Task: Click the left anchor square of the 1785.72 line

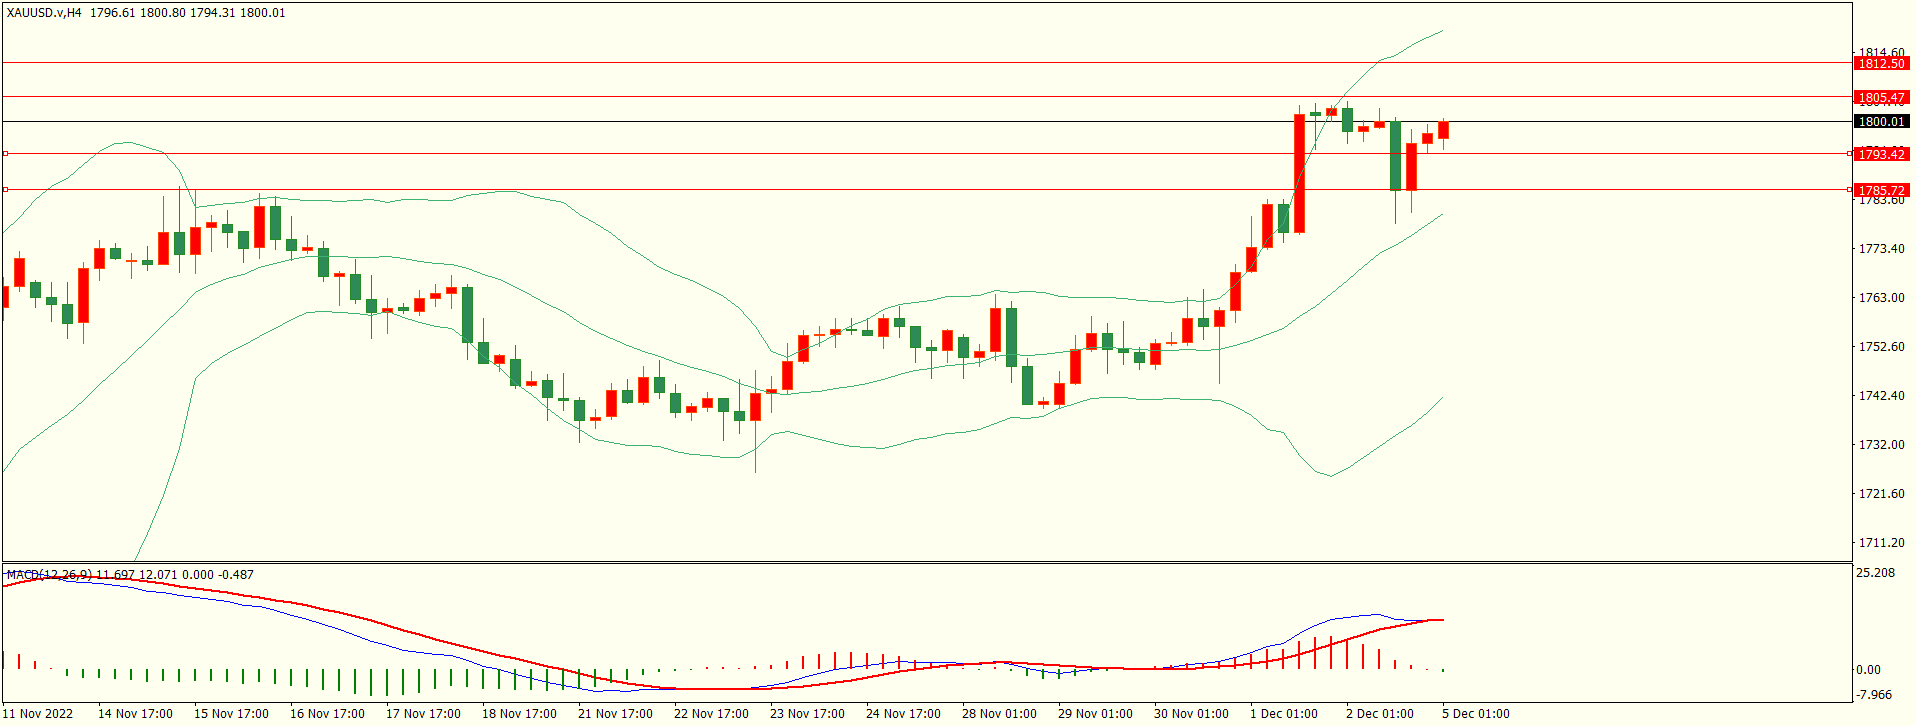Action: (5, 189)
